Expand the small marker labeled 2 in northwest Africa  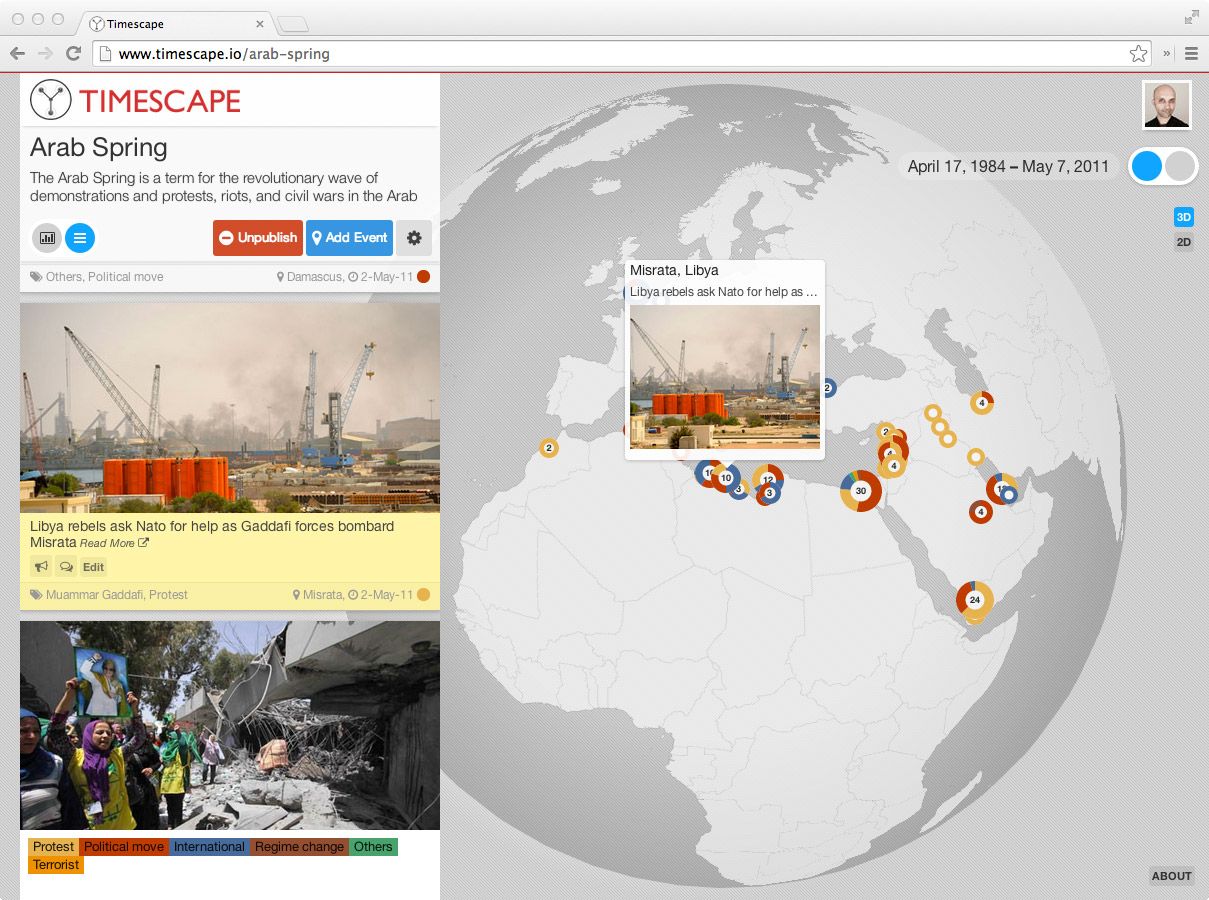549,448
